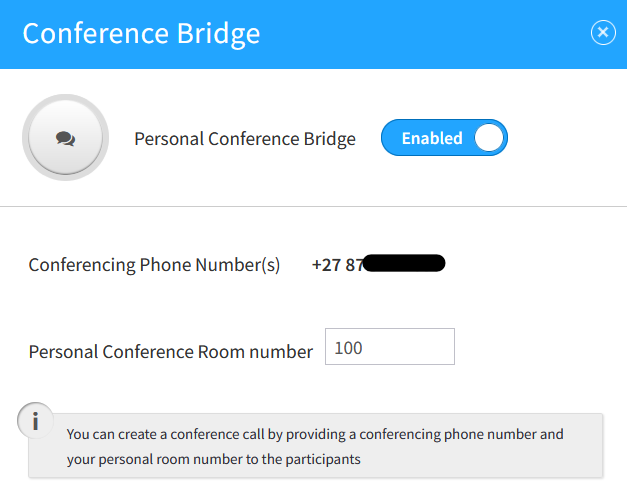
Task: Click the white knob on the Enabled switch
Action: [x=488, y=138]
